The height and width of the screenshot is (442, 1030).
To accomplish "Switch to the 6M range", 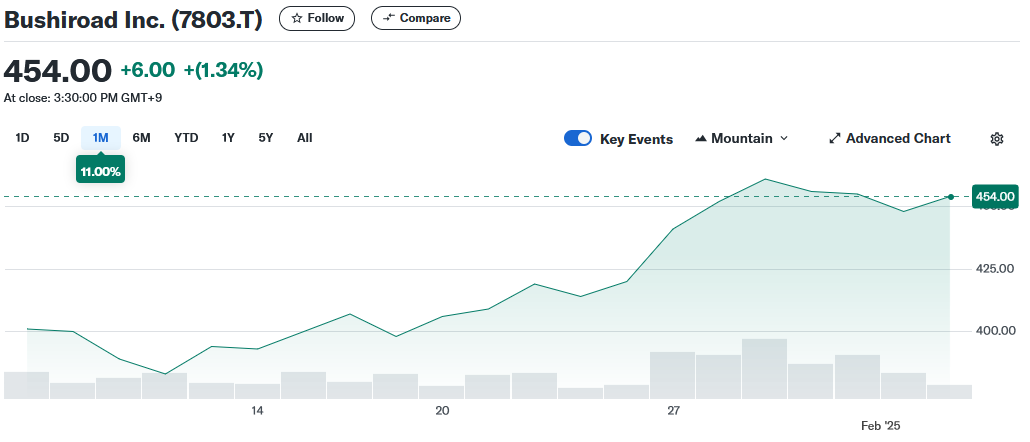I will click(141, 138).
